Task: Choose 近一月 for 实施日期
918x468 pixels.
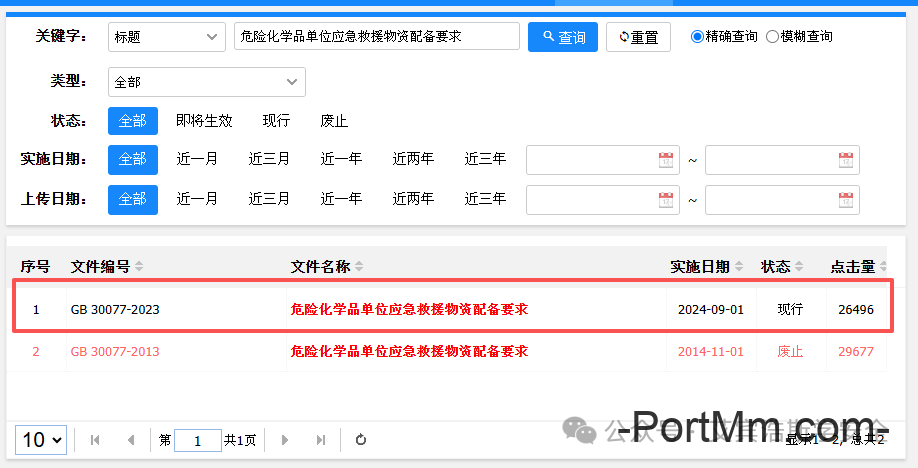Action: [x=197, y=159]
